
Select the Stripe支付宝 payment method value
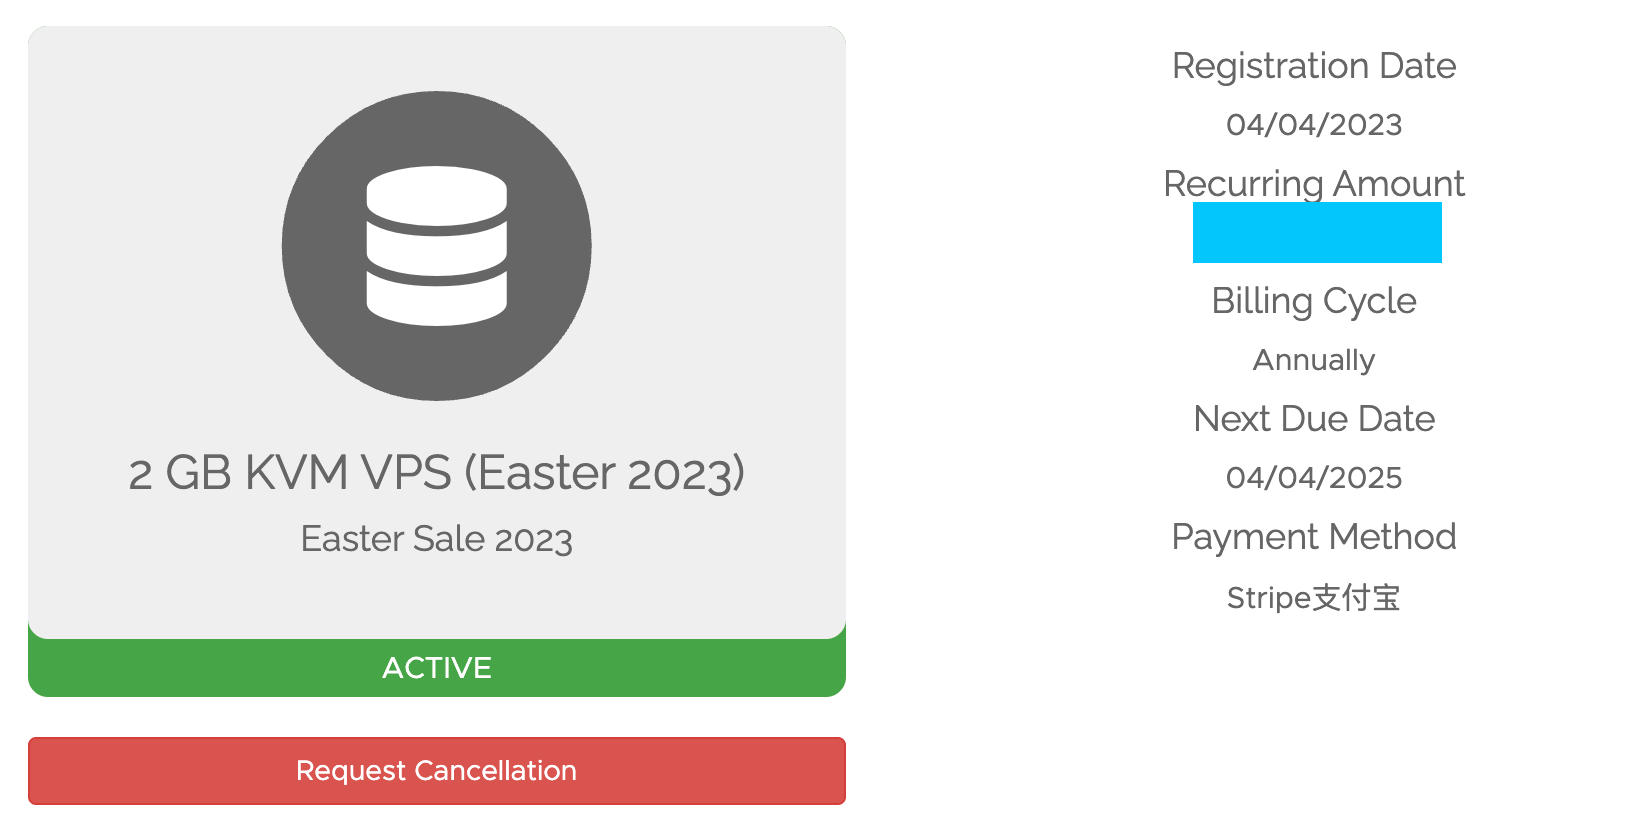pyautogui.click(x=1313, y=598)
